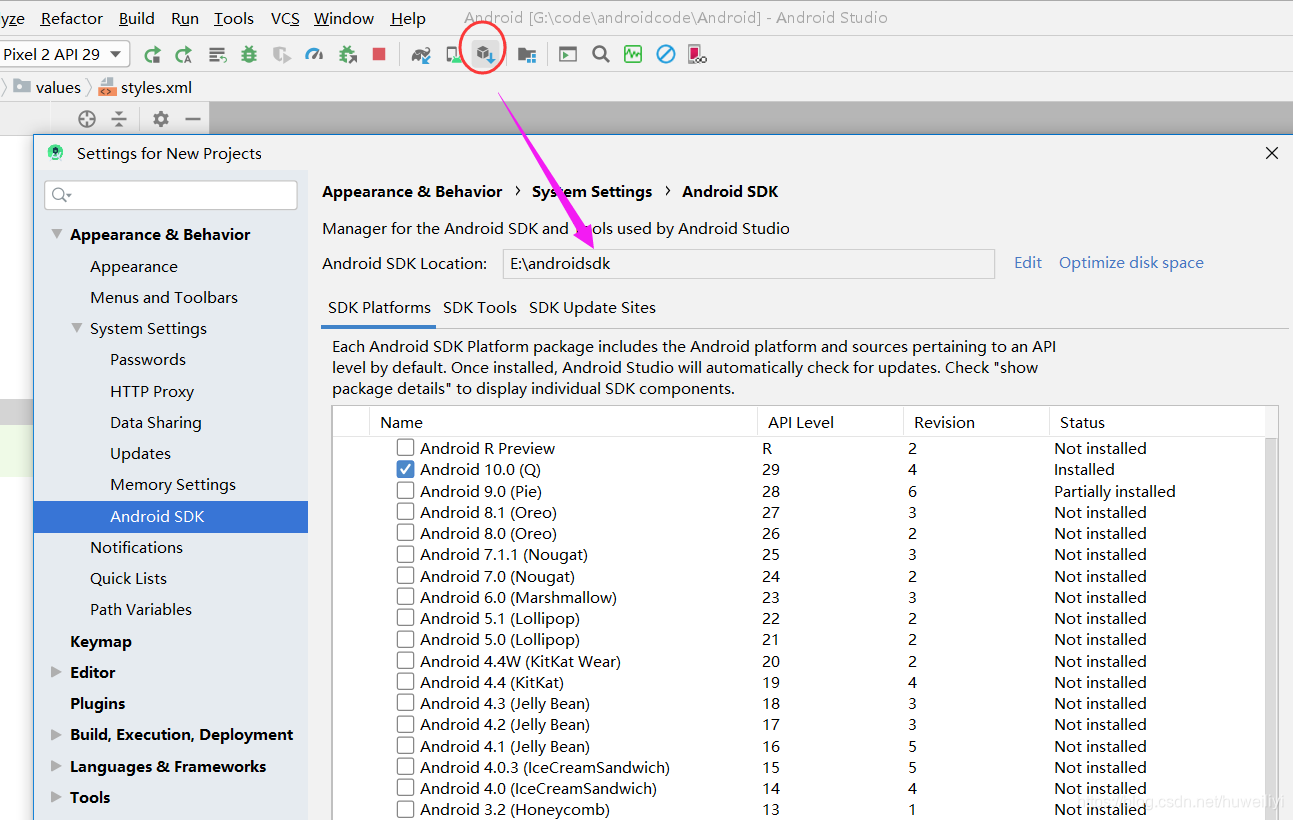Check the Android R Preview checkbox

pyautogui.click(x=405, y=448)
